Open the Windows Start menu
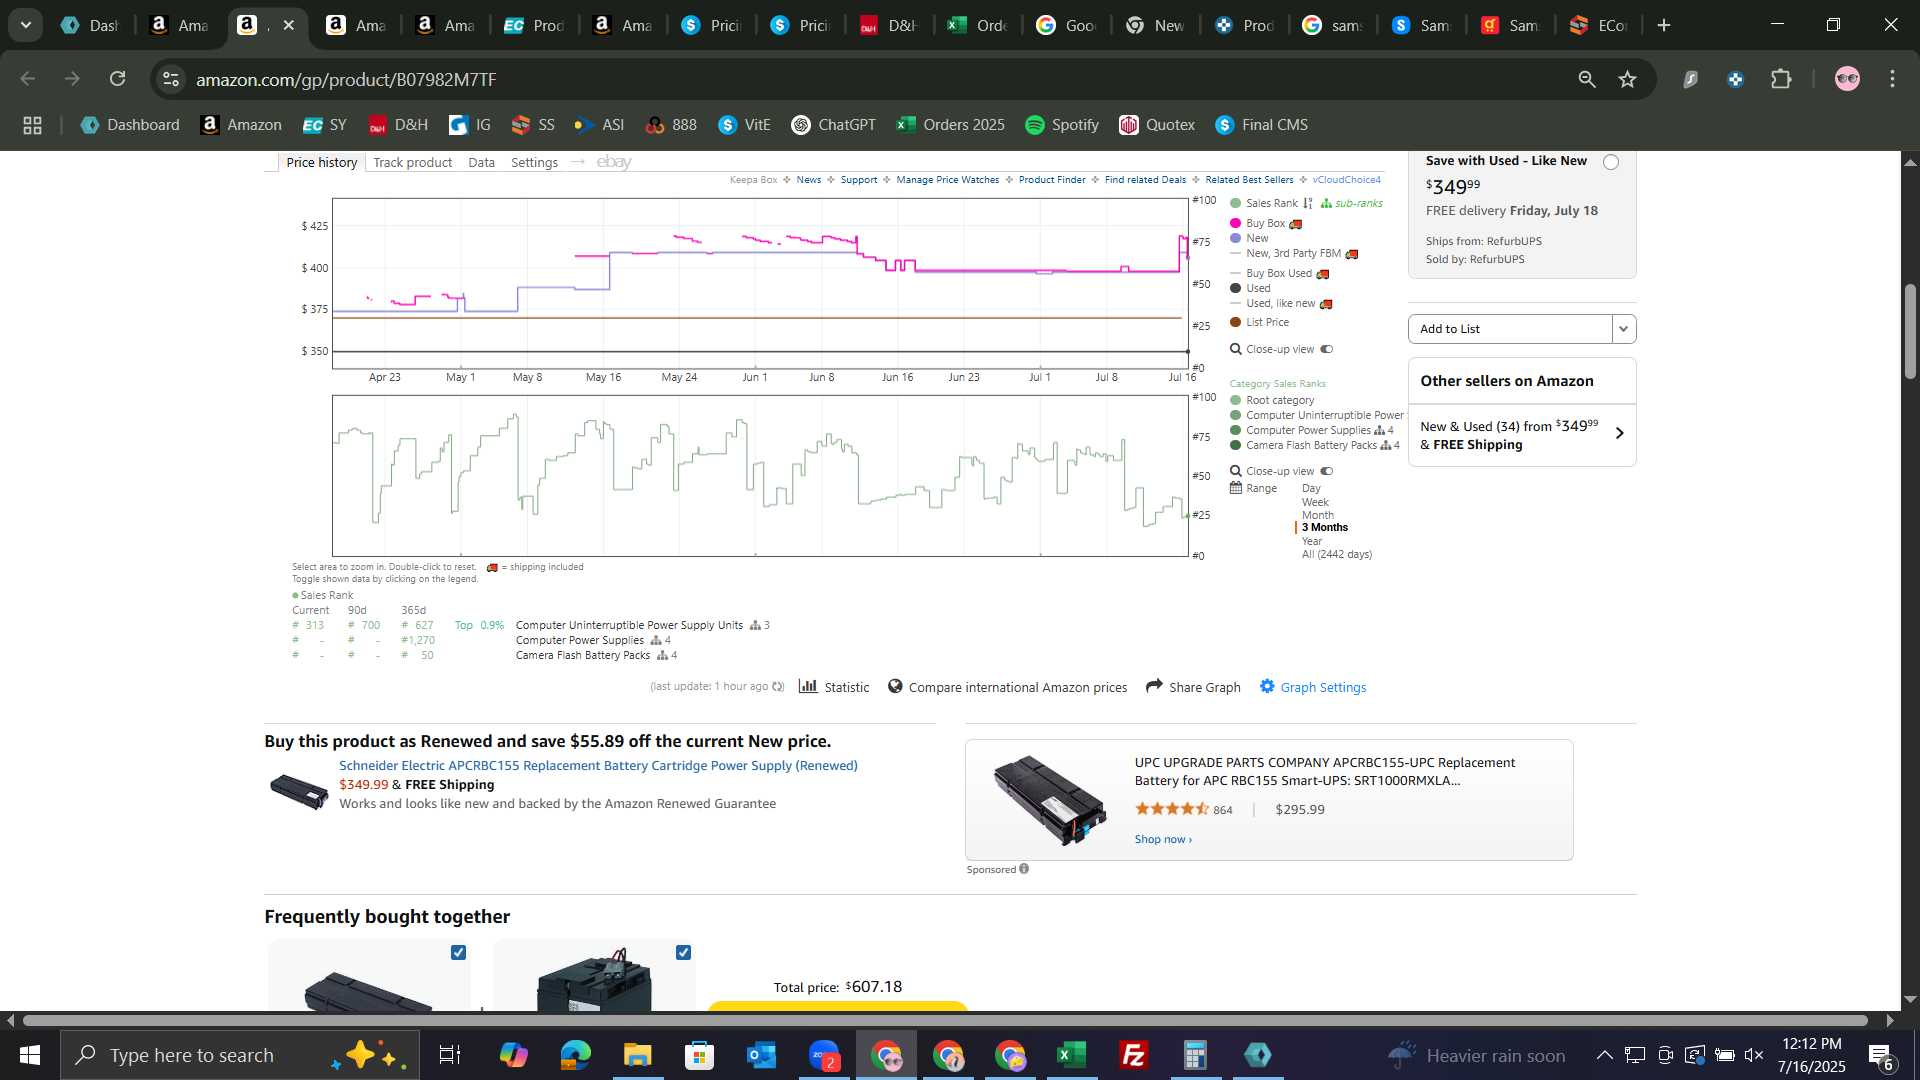Screen dimensions: 1920x1080 coord(29,1055)
